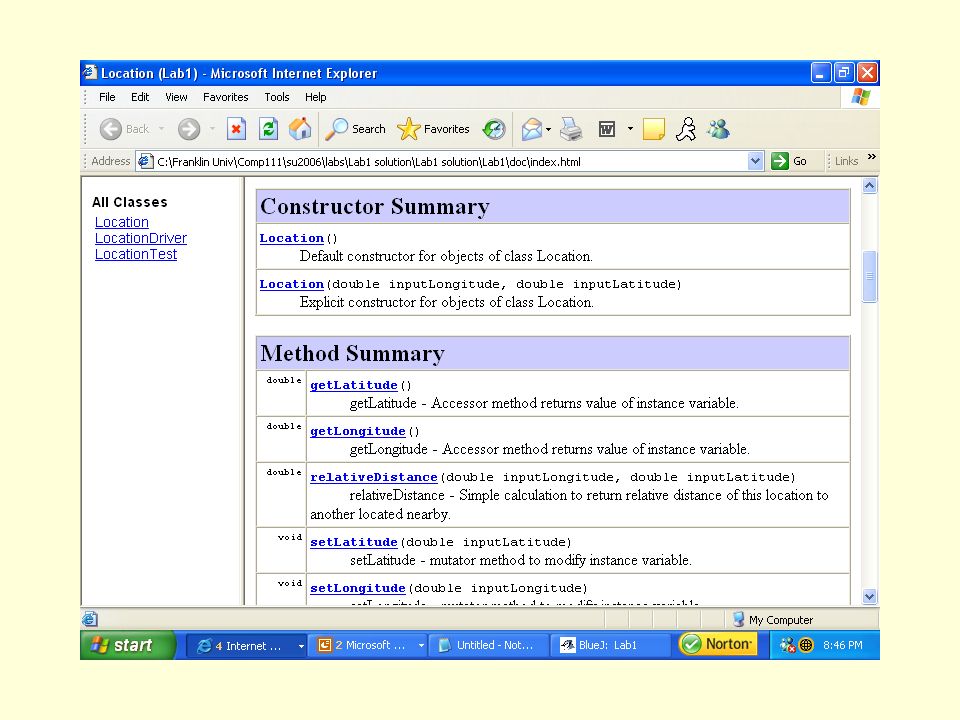The image size is (960, 720).
Task: Open dropdown arrow next to Back button
Action: coord(162,129)
